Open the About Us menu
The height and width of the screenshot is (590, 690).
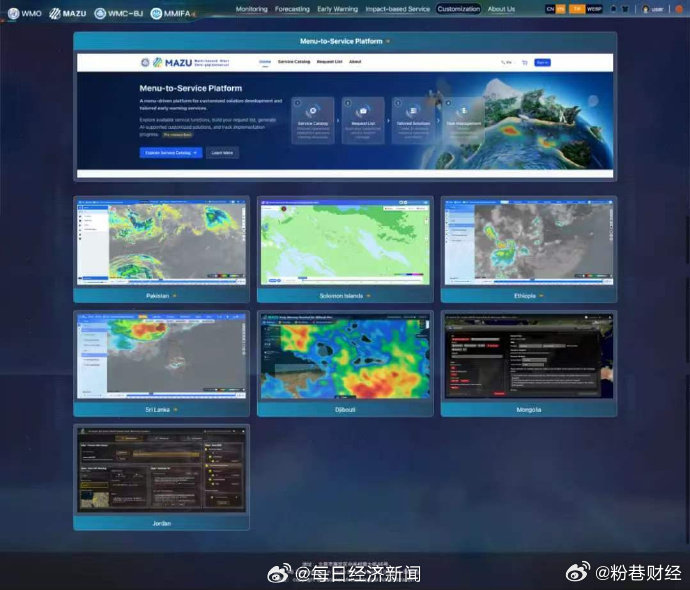(501, 9)
